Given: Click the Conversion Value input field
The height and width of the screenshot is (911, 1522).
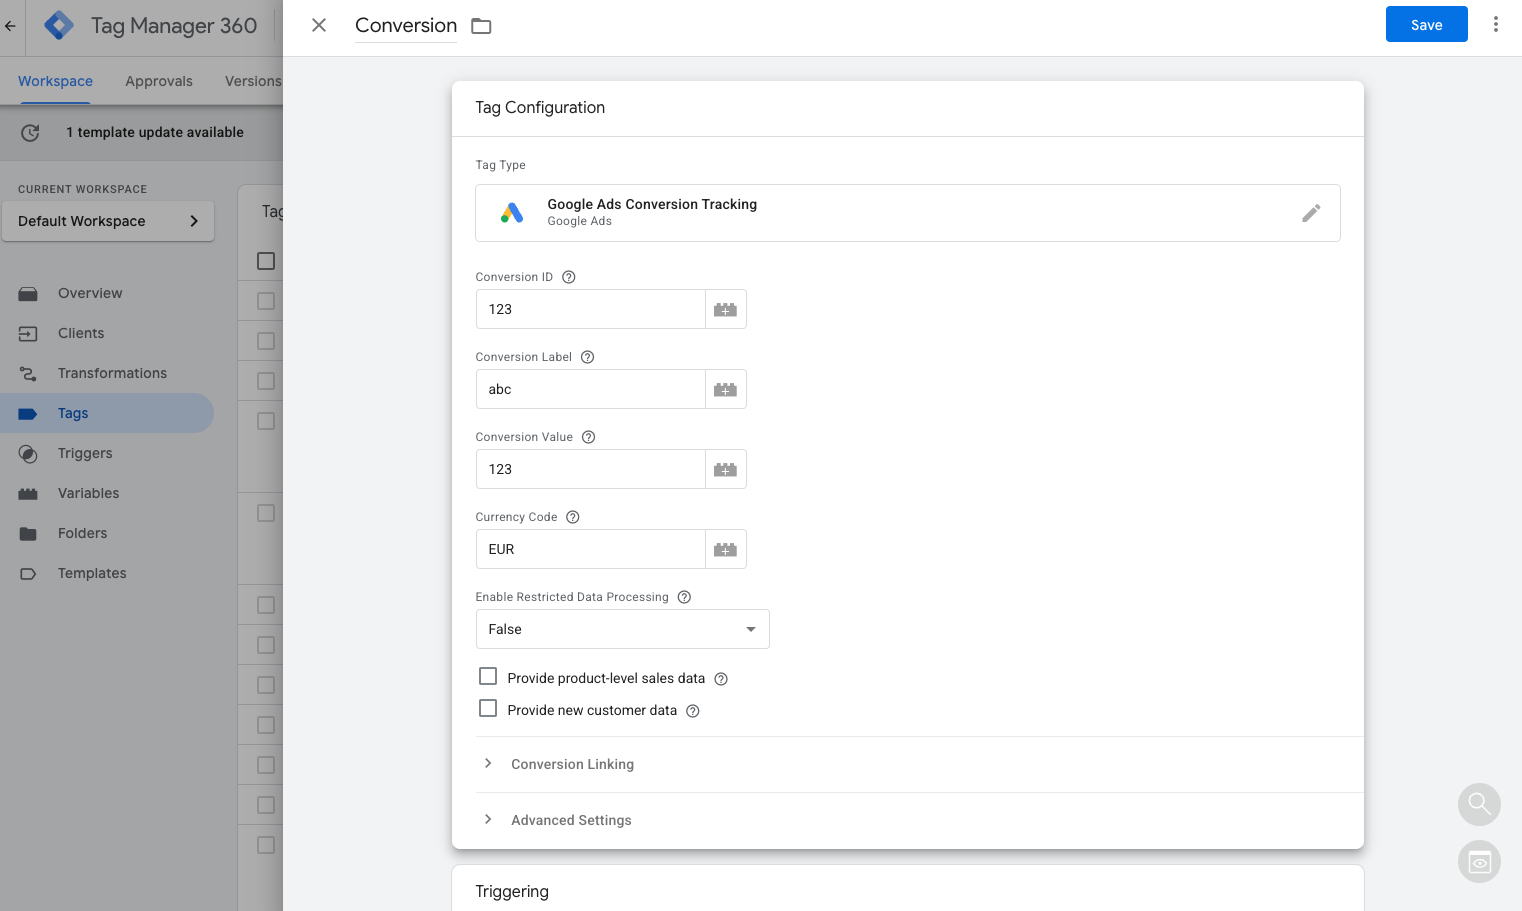Looking at the screenshot, I should [590, 469].
